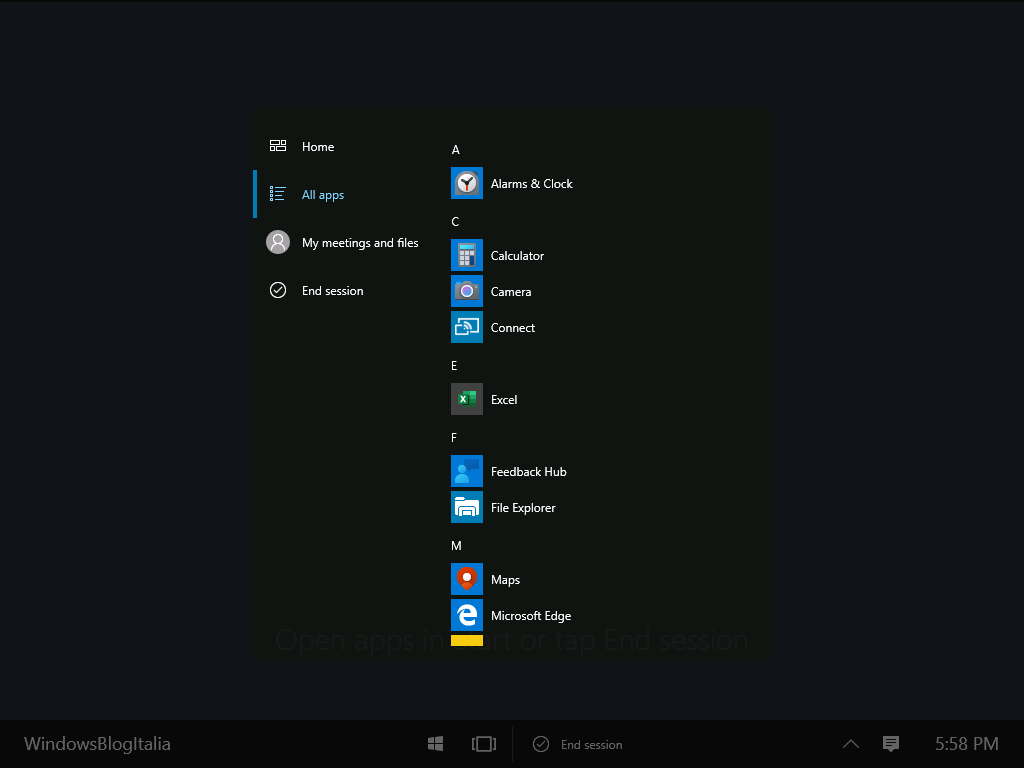Click the Connect app icon
Viewport: 1024px width, 768px height.
(467, 327)
